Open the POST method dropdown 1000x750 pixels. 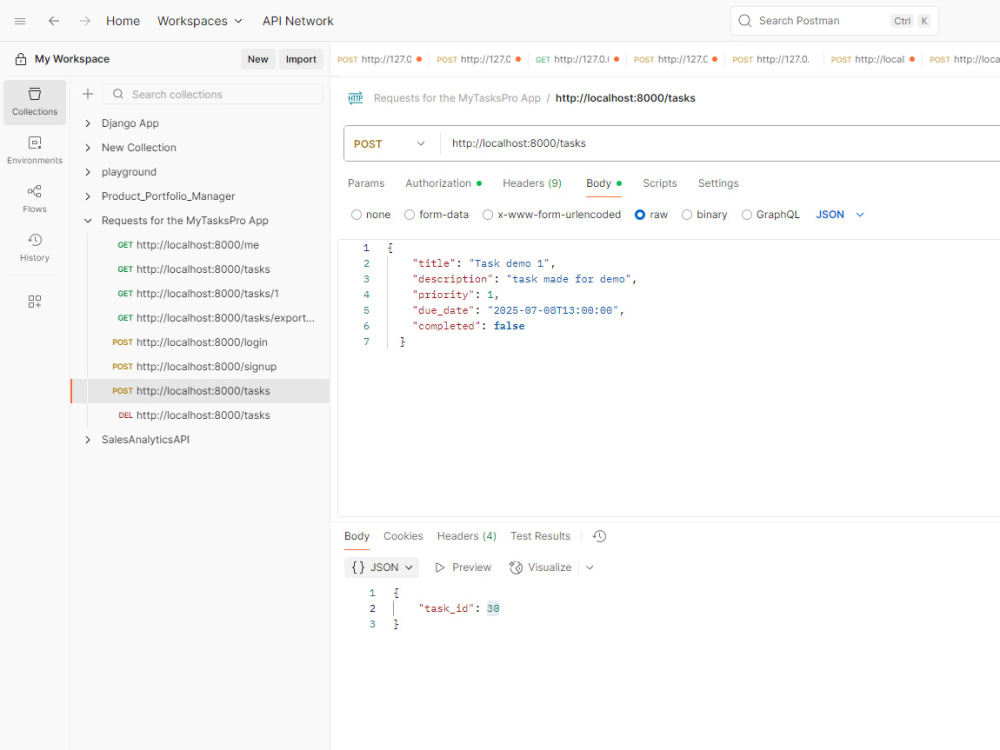(390, 143)
